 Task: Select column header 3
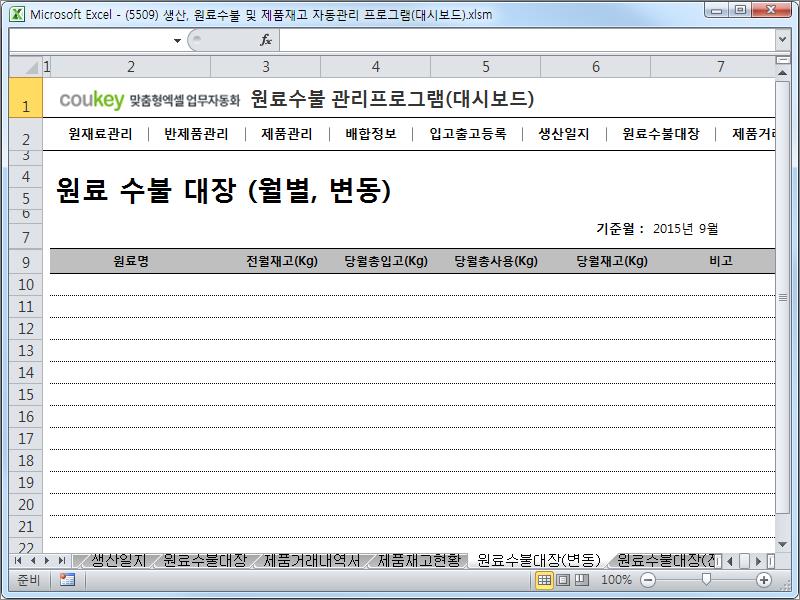click(x=265, y=66)
